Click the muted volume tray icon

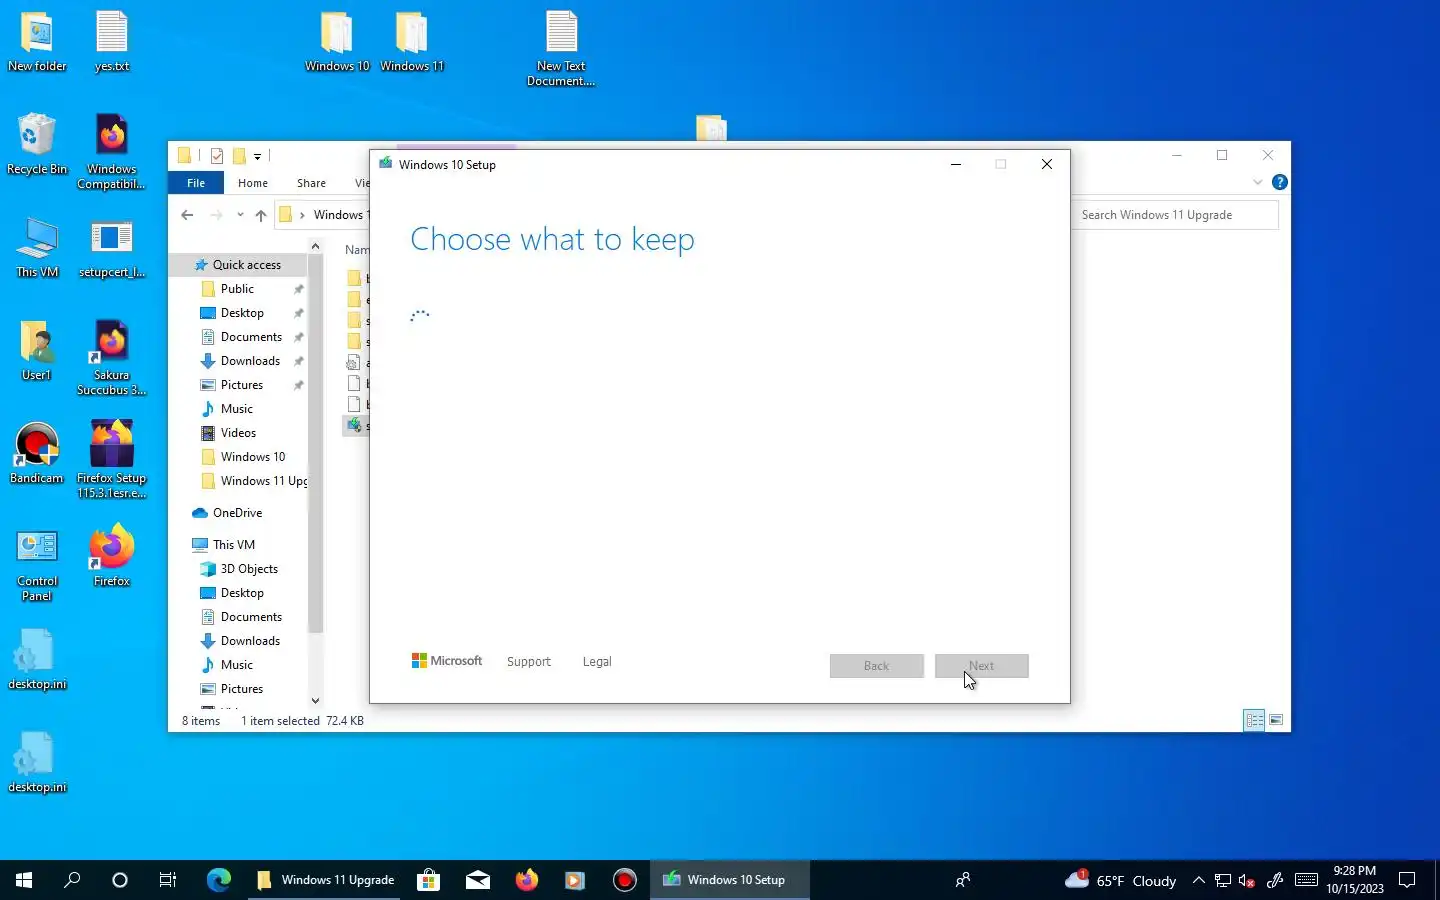click(1247, 881)
